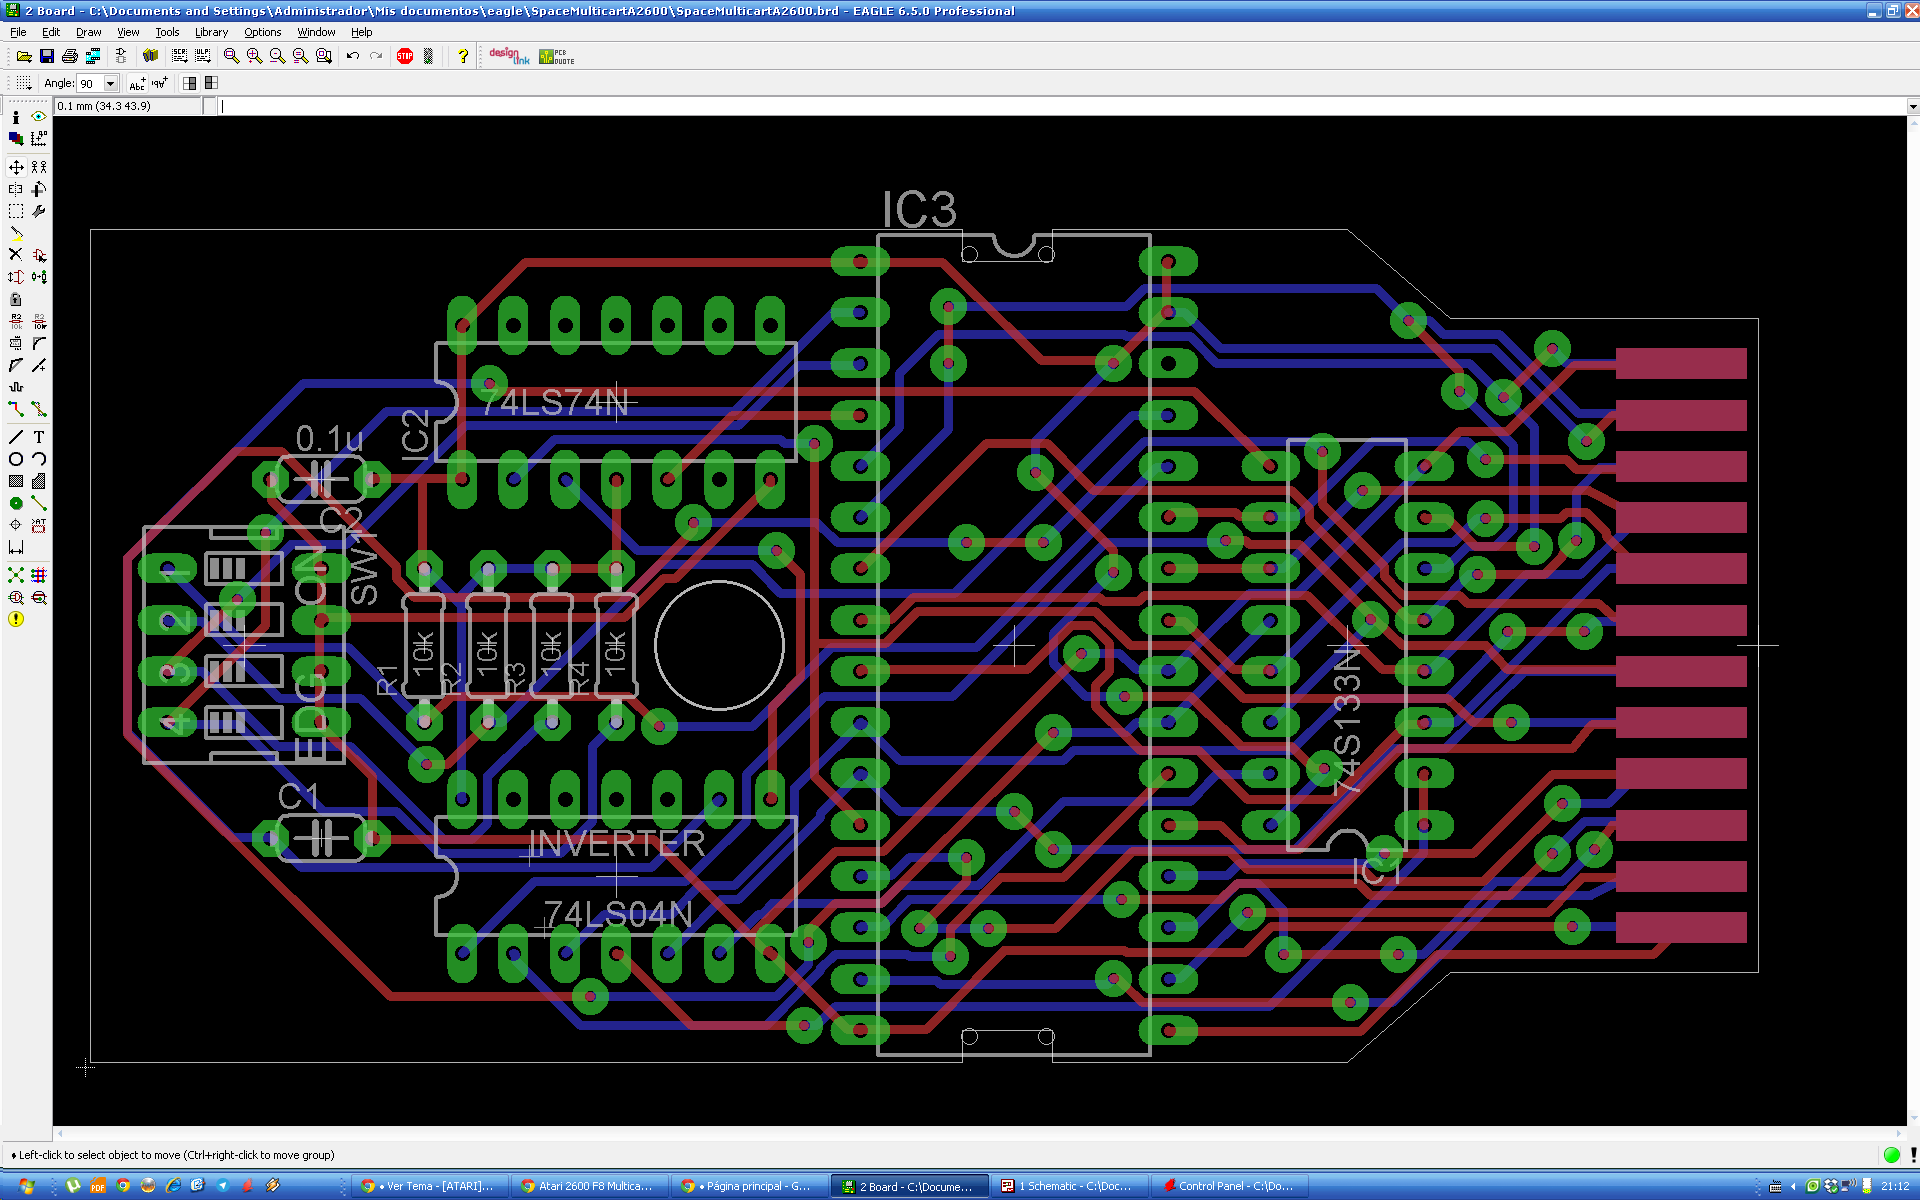Run the ULP script icon
Screen dimensions: 1920x1200
click(203, 56)
